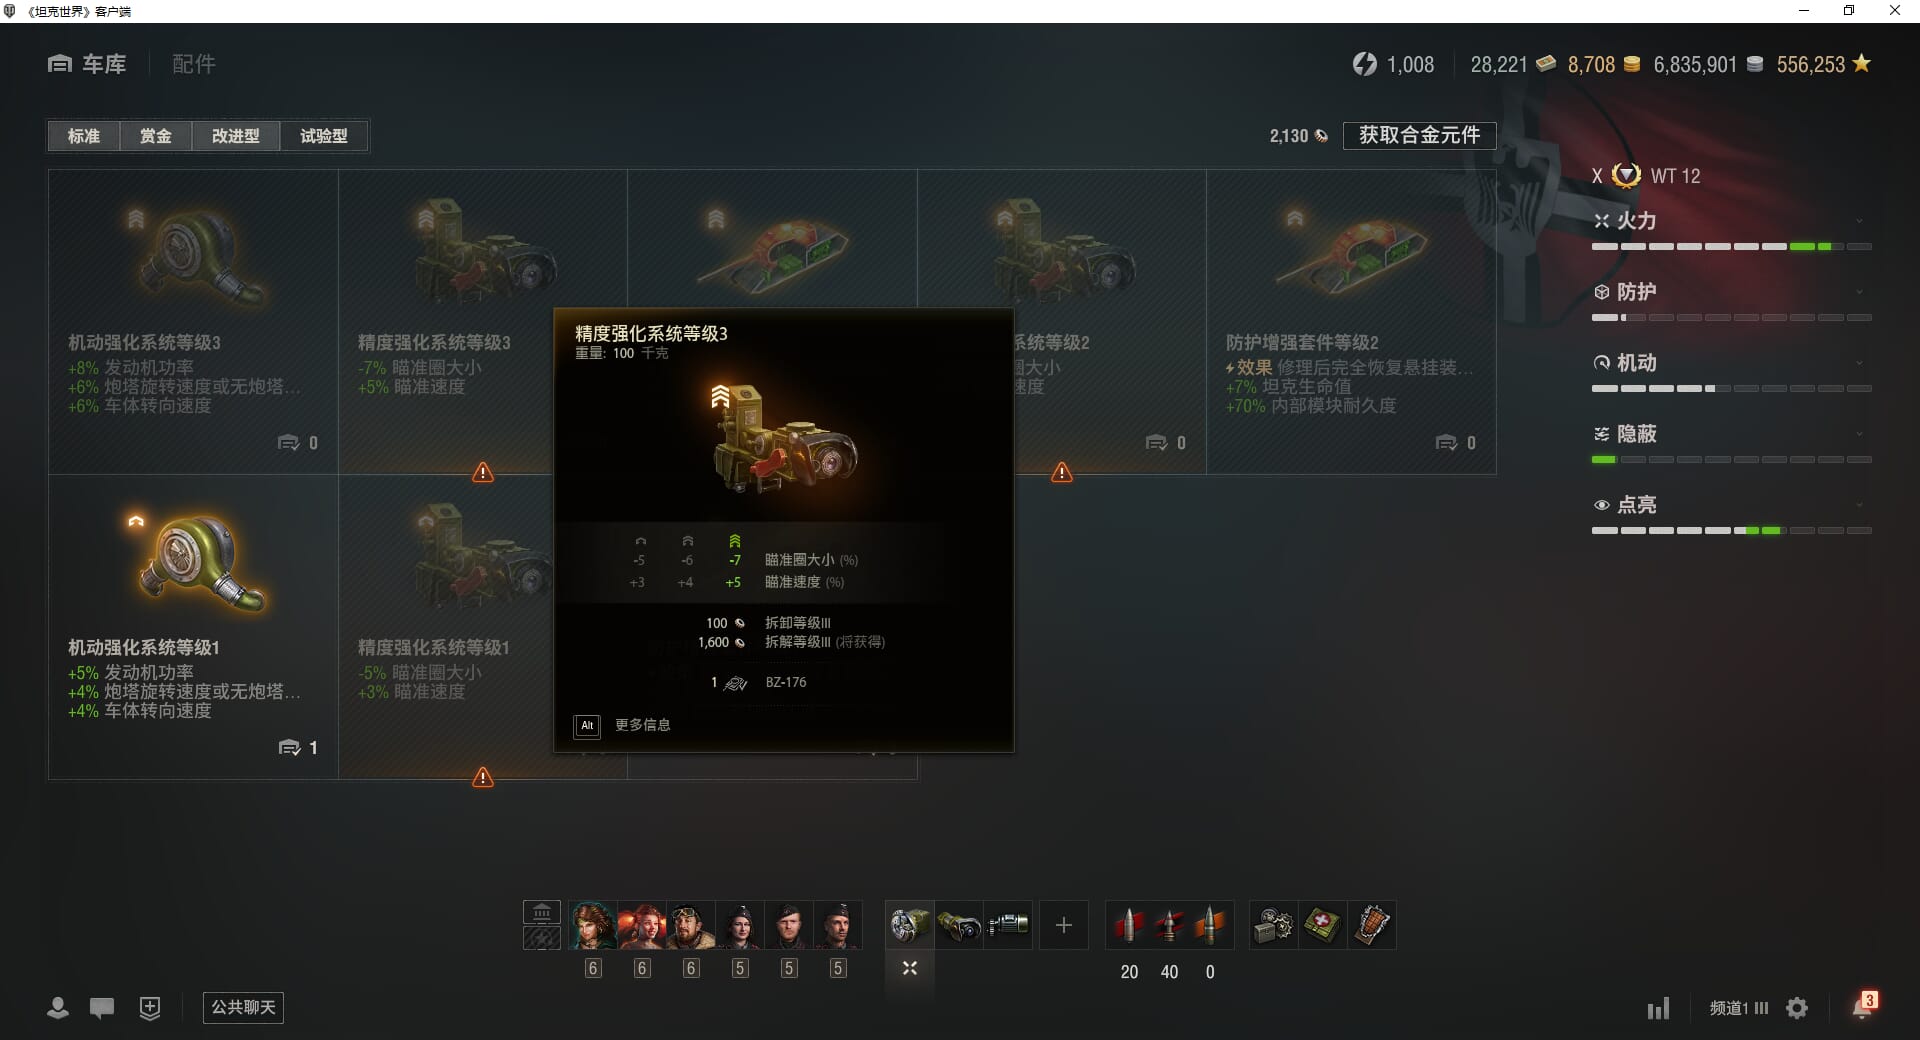Select the first aid kit consumable
The width and height of the screenshot is (1920, 1040).
[x=1322, y=925]
